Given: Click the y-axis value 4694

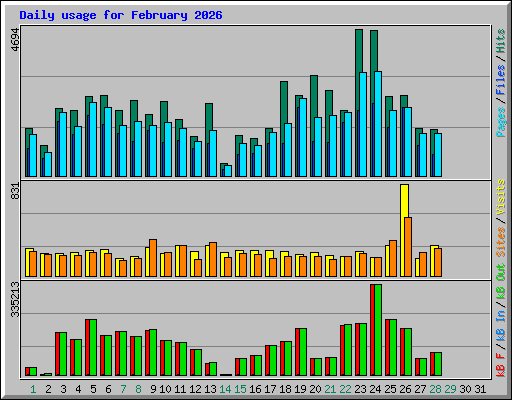Looking at the screenshot, I should (15, 40).
